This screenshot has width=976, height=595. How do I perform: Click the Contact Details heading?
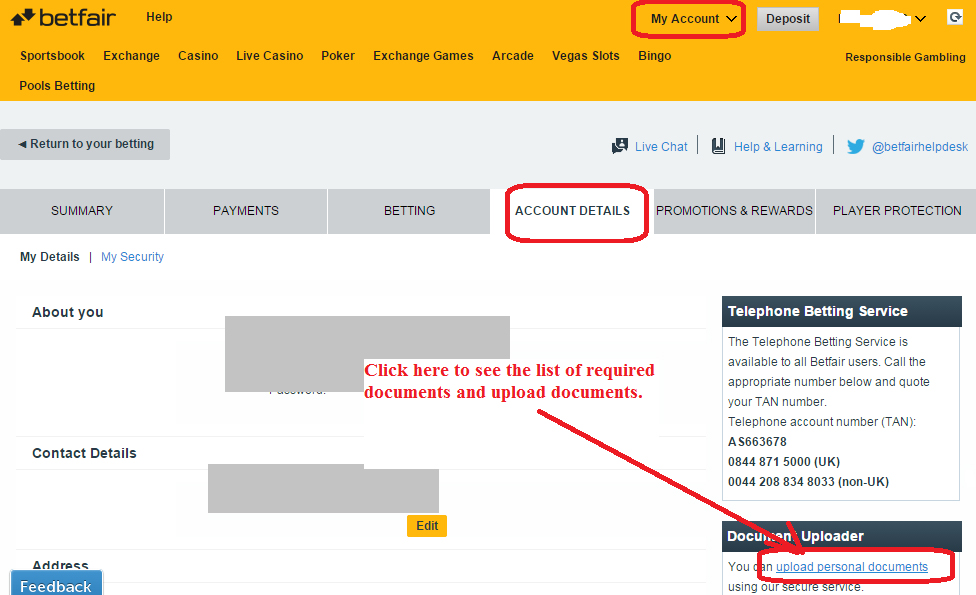84,453
